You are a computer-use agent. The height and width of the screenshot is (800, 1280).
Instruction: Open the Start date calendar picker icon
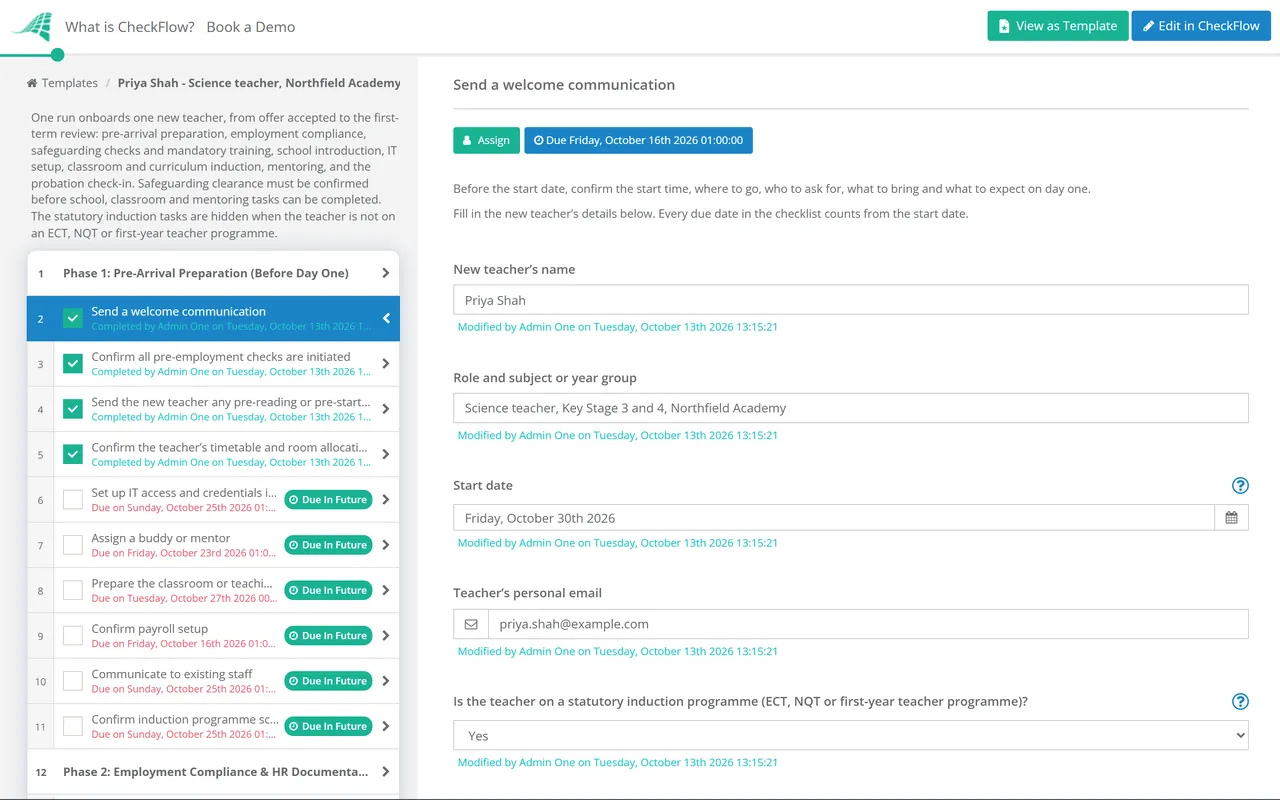(x=1231, y=518)
